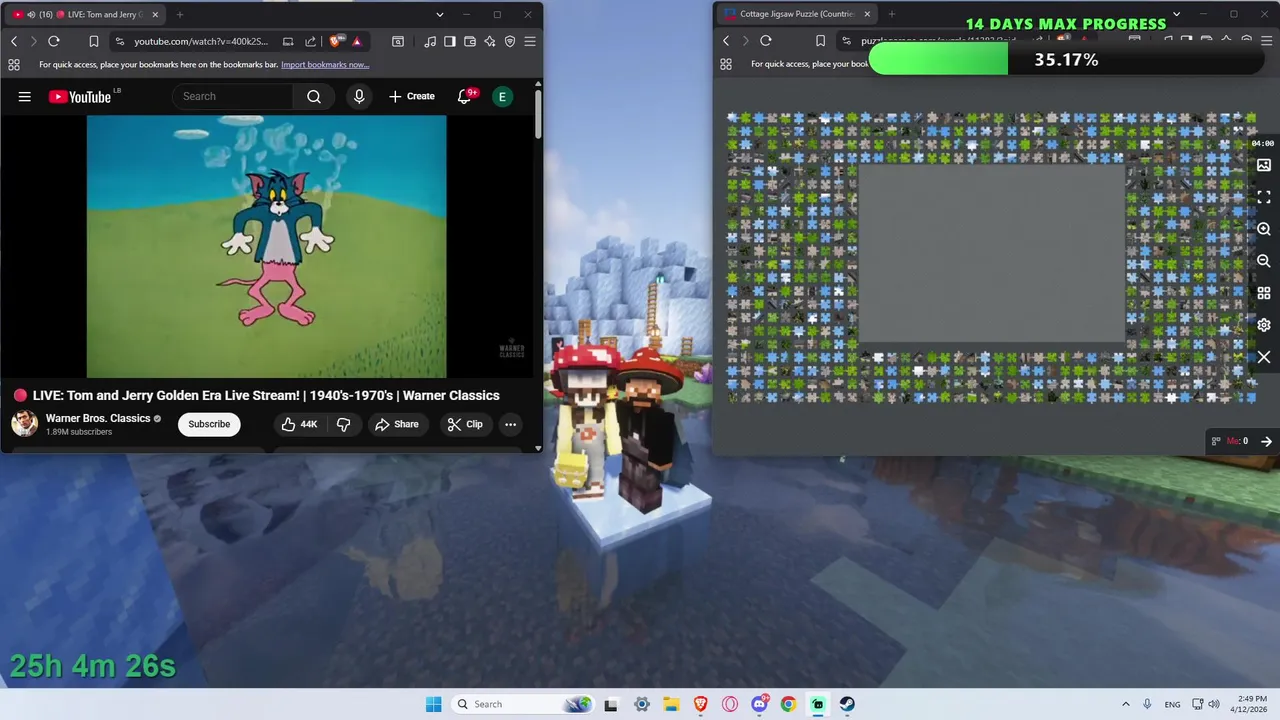This screenshot has width=1280, height=720.
Task: Reload the YouTube page
Action: [54, 41]
